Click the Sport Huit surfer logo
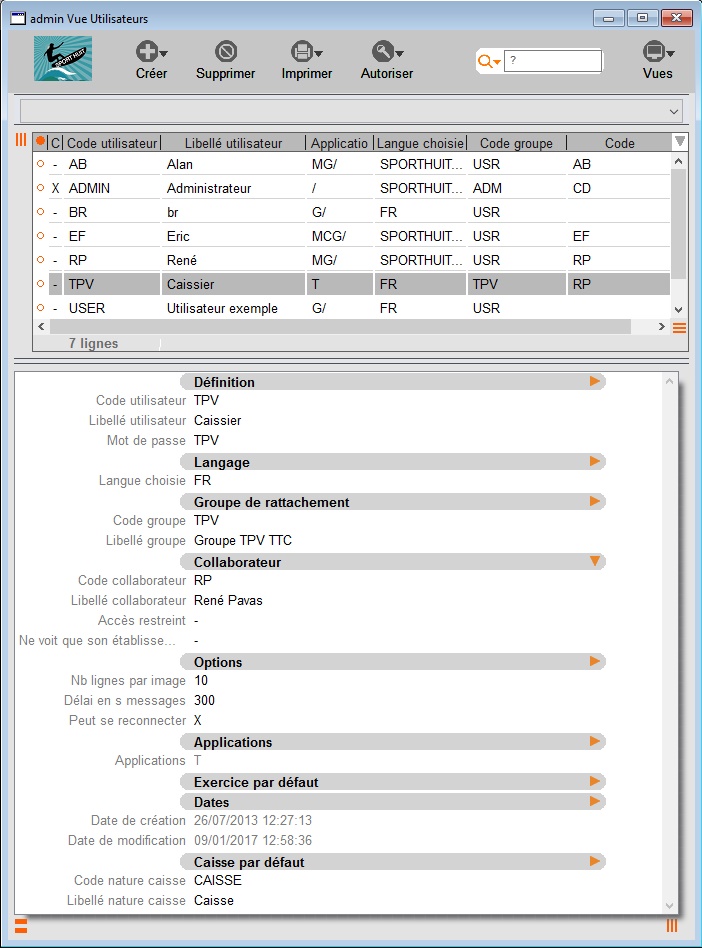 (x=63, y=59)
